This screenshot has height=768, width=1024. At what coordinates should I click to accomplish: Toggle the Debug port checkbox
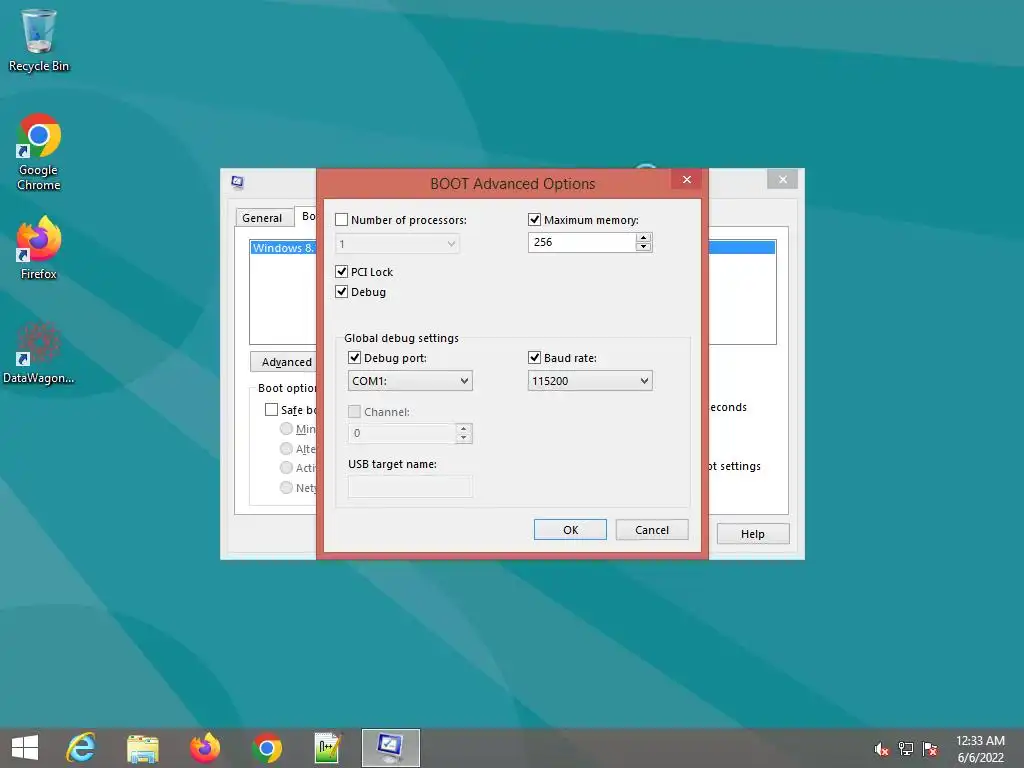tap(355, 357)
